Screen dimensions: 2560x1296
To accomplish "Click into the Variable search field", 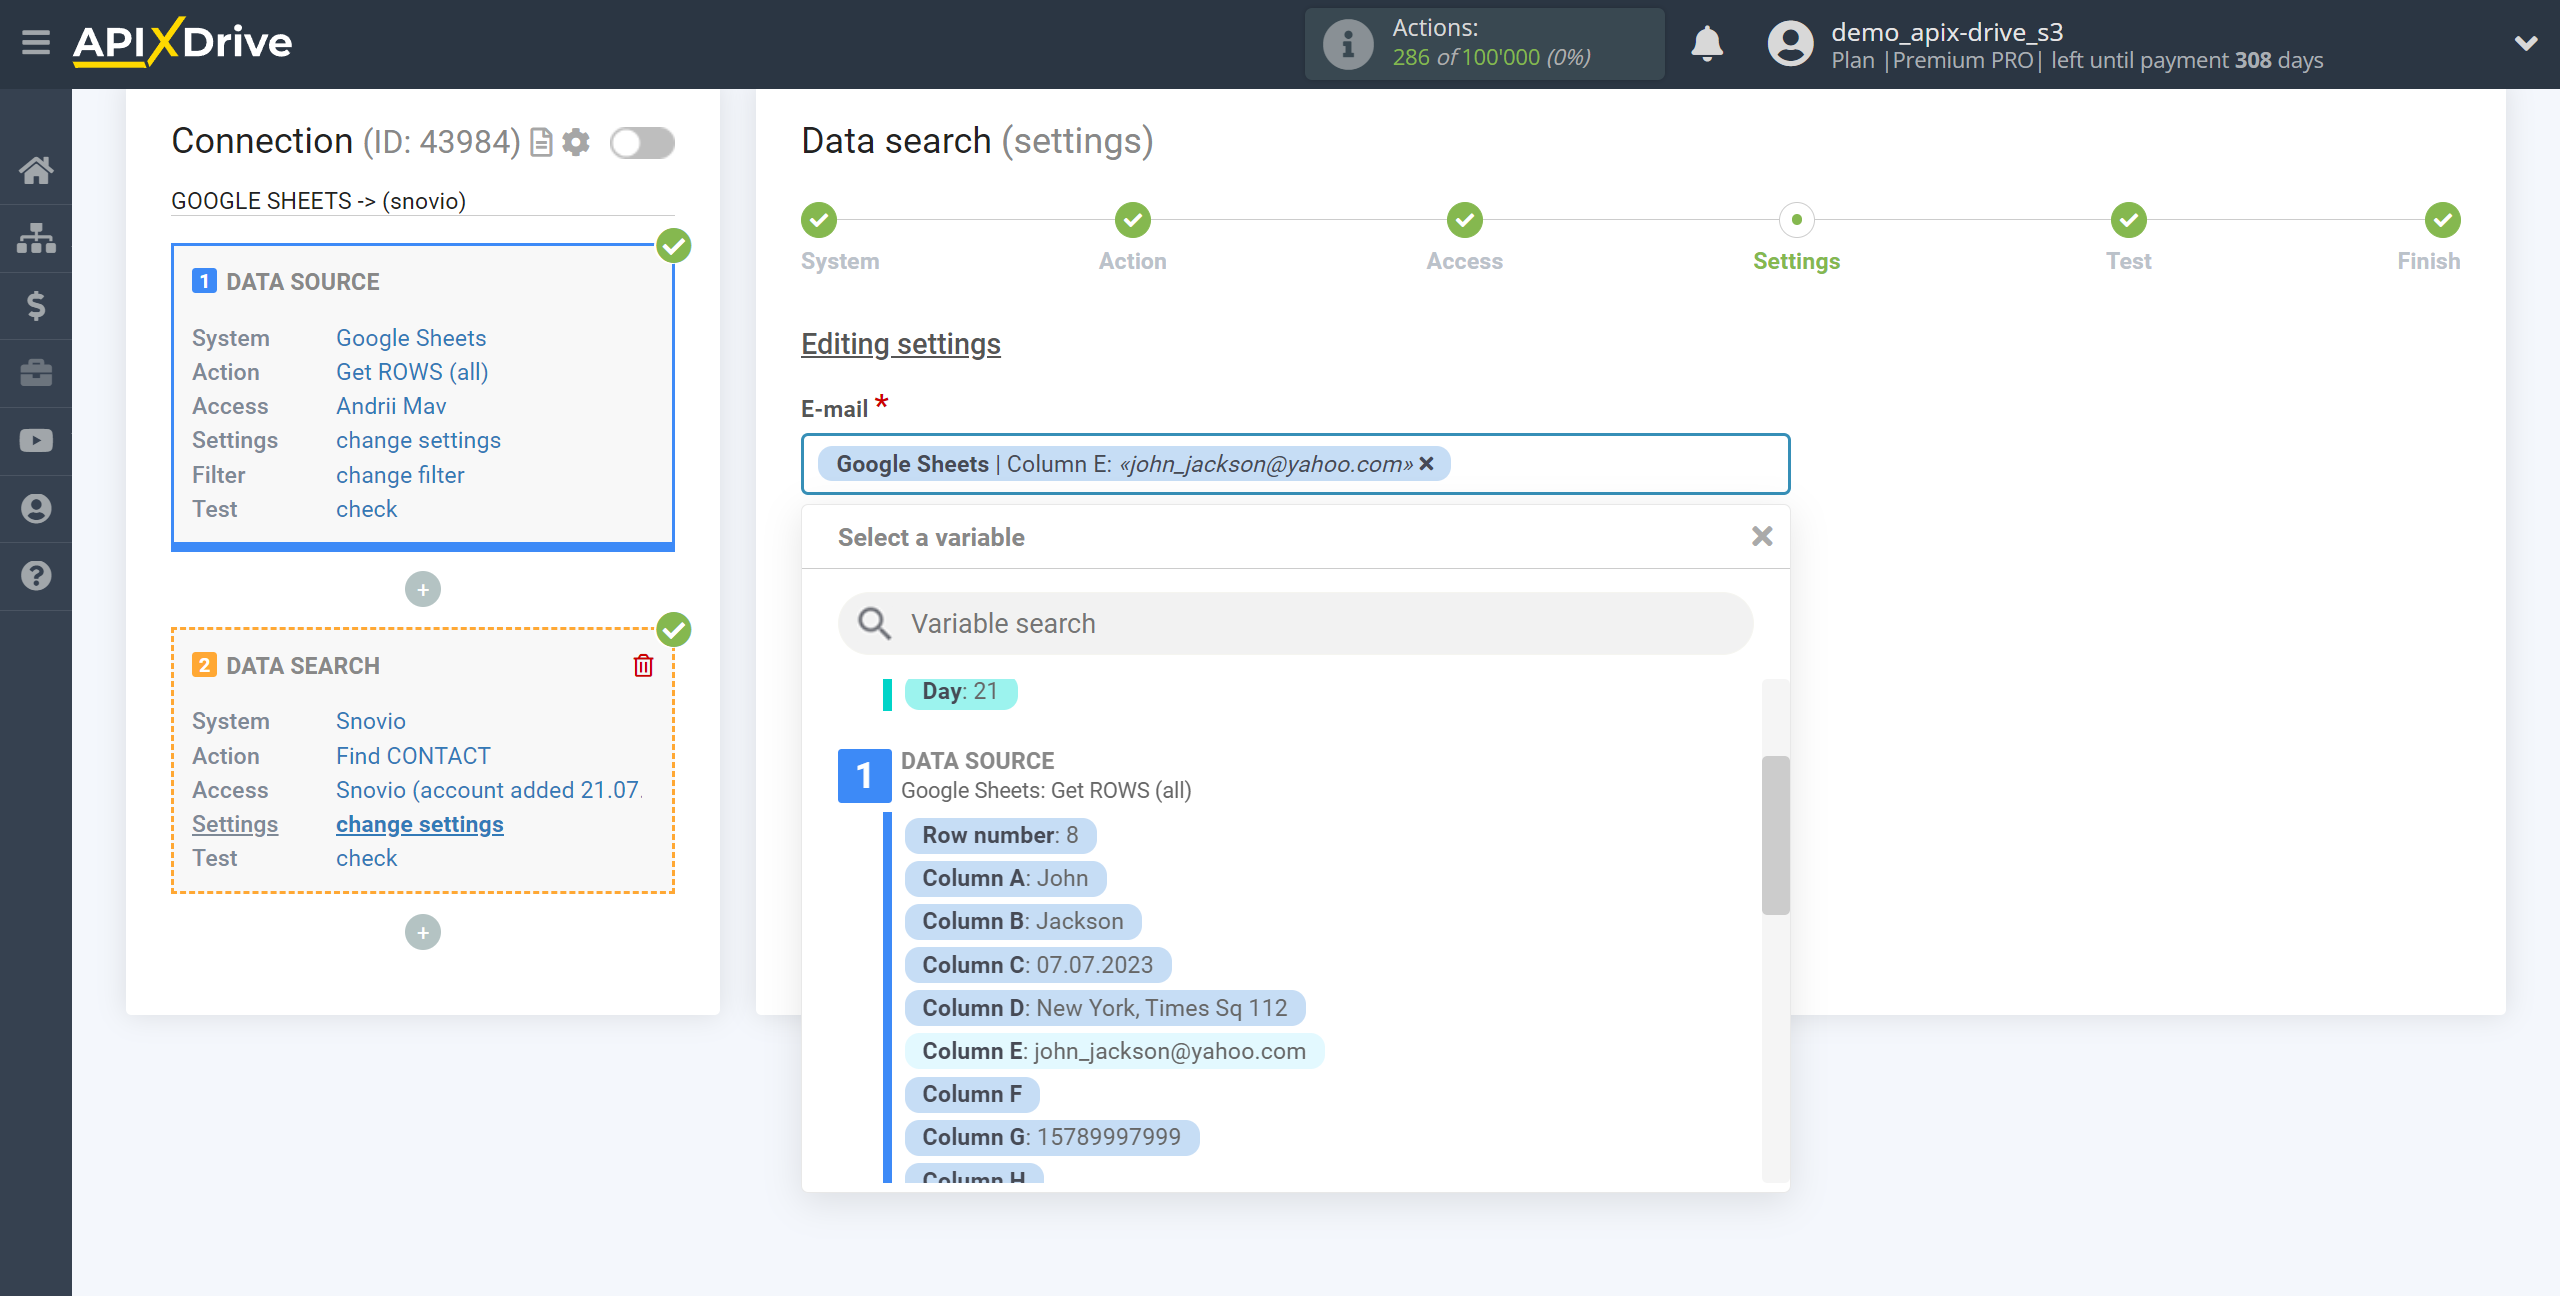I will (x=1296, y=624).
